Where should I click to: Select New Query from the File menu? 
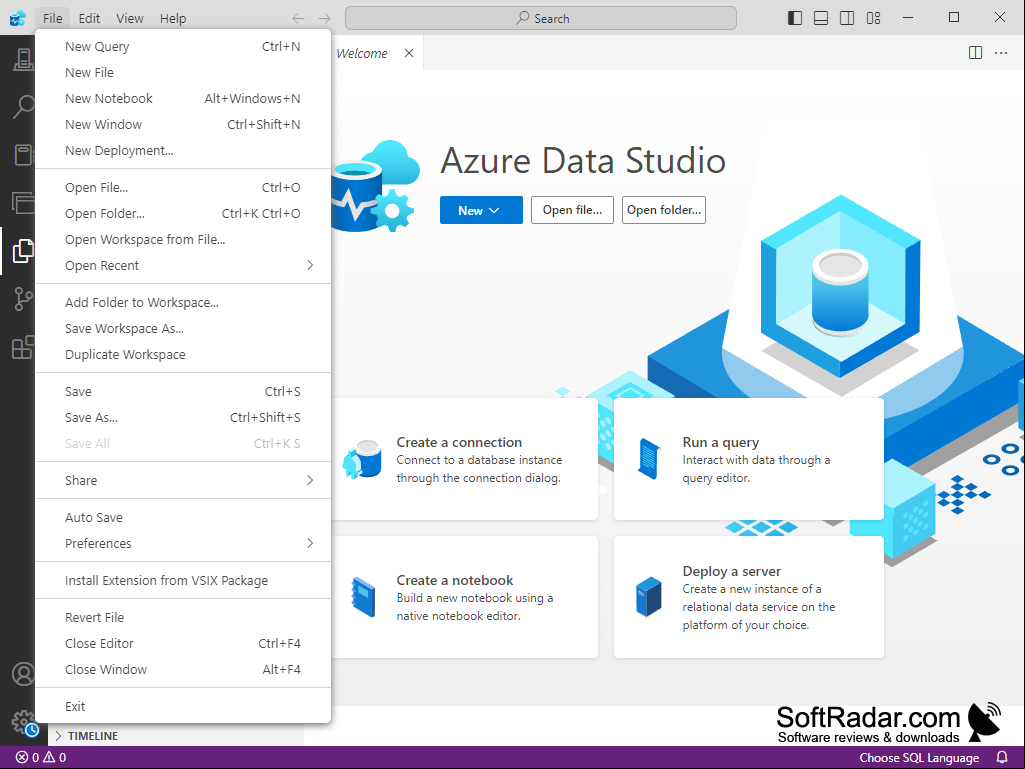[x=183, y=46]
